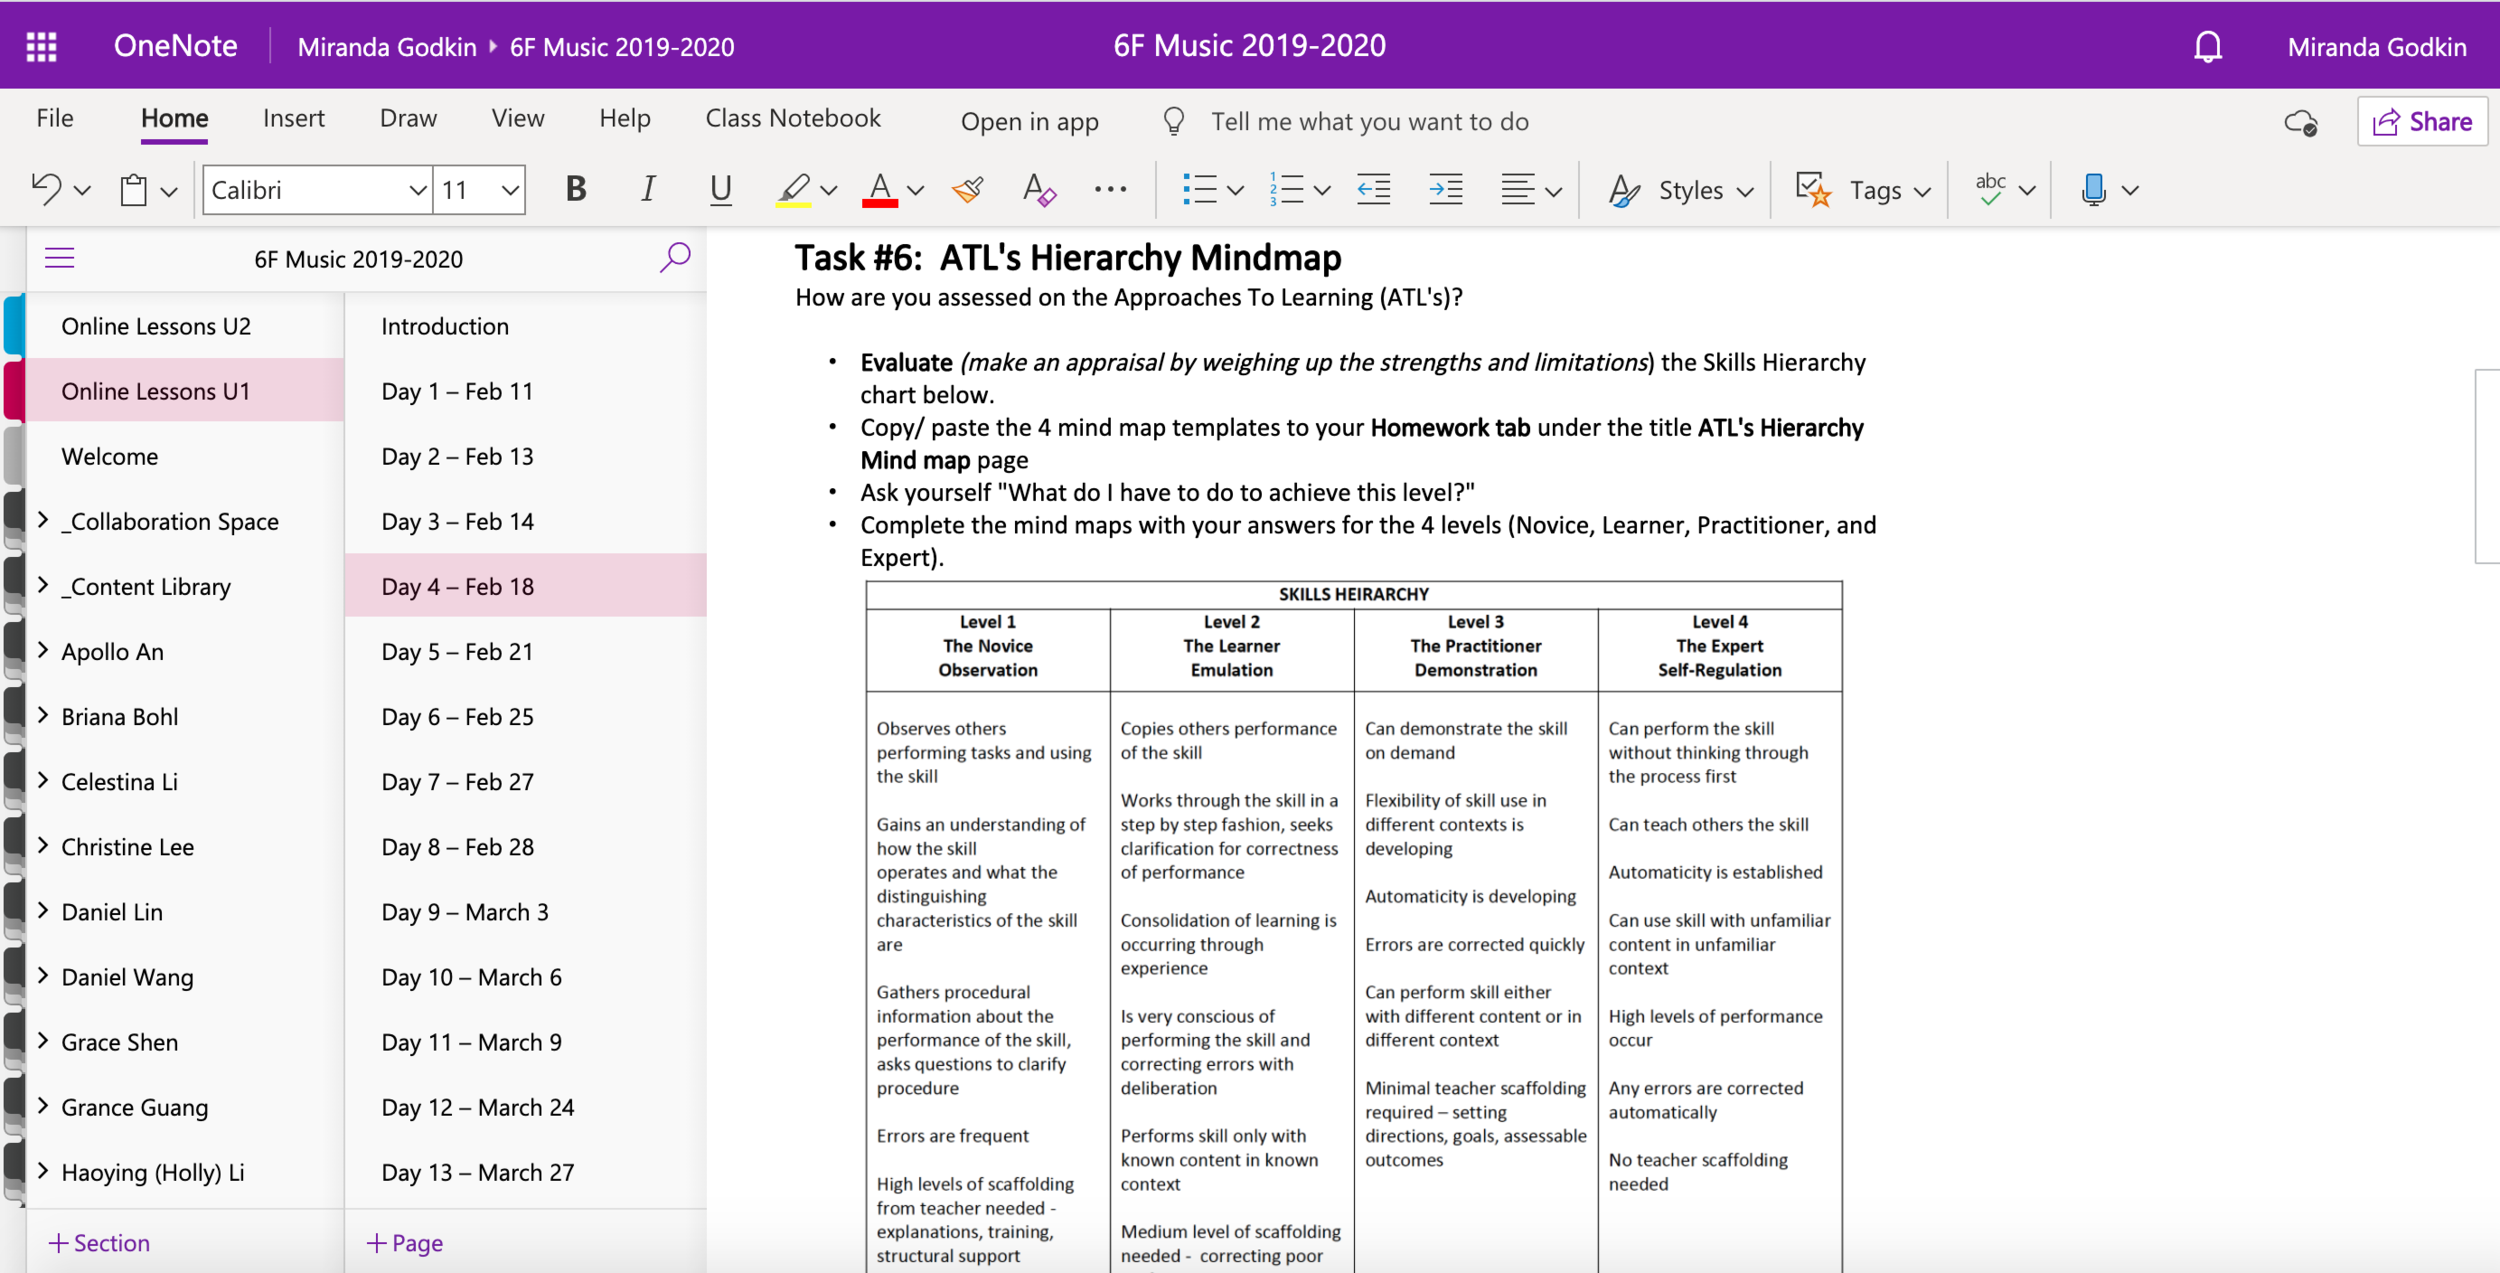The height and width of the screenshot is (1273, 2500).
Task: Expand the _Content Library section group
Action: (43, 585)
